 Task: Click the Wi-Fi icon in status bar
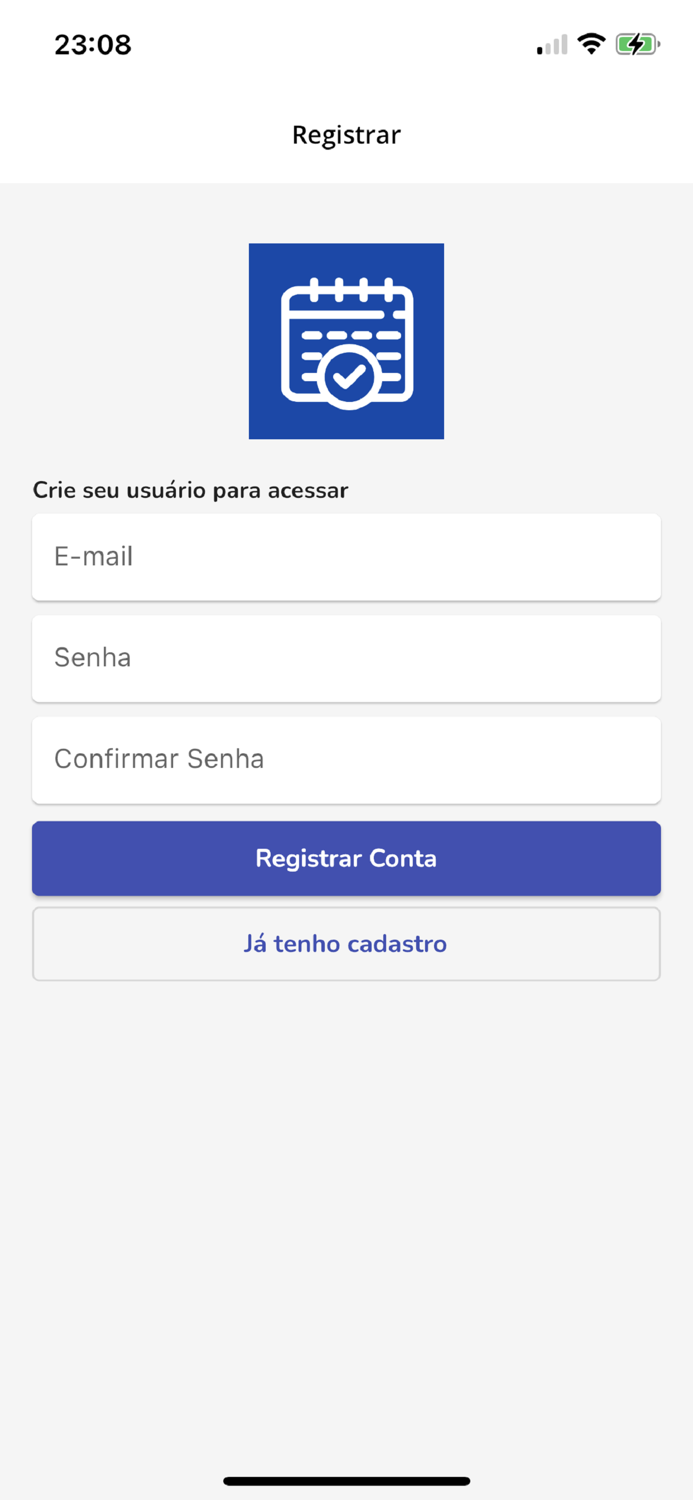[591, 43]
